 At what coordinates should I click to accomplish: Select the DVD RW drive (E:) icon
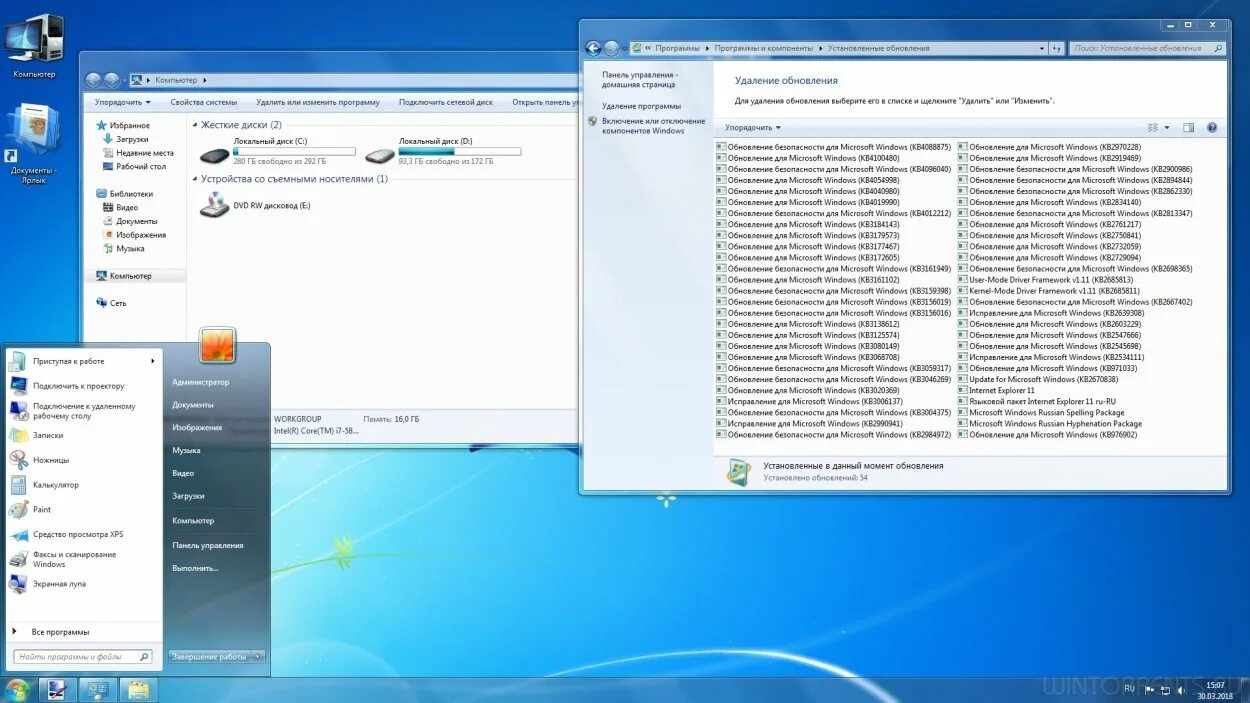pyautogui.click(x=215, y=205)
